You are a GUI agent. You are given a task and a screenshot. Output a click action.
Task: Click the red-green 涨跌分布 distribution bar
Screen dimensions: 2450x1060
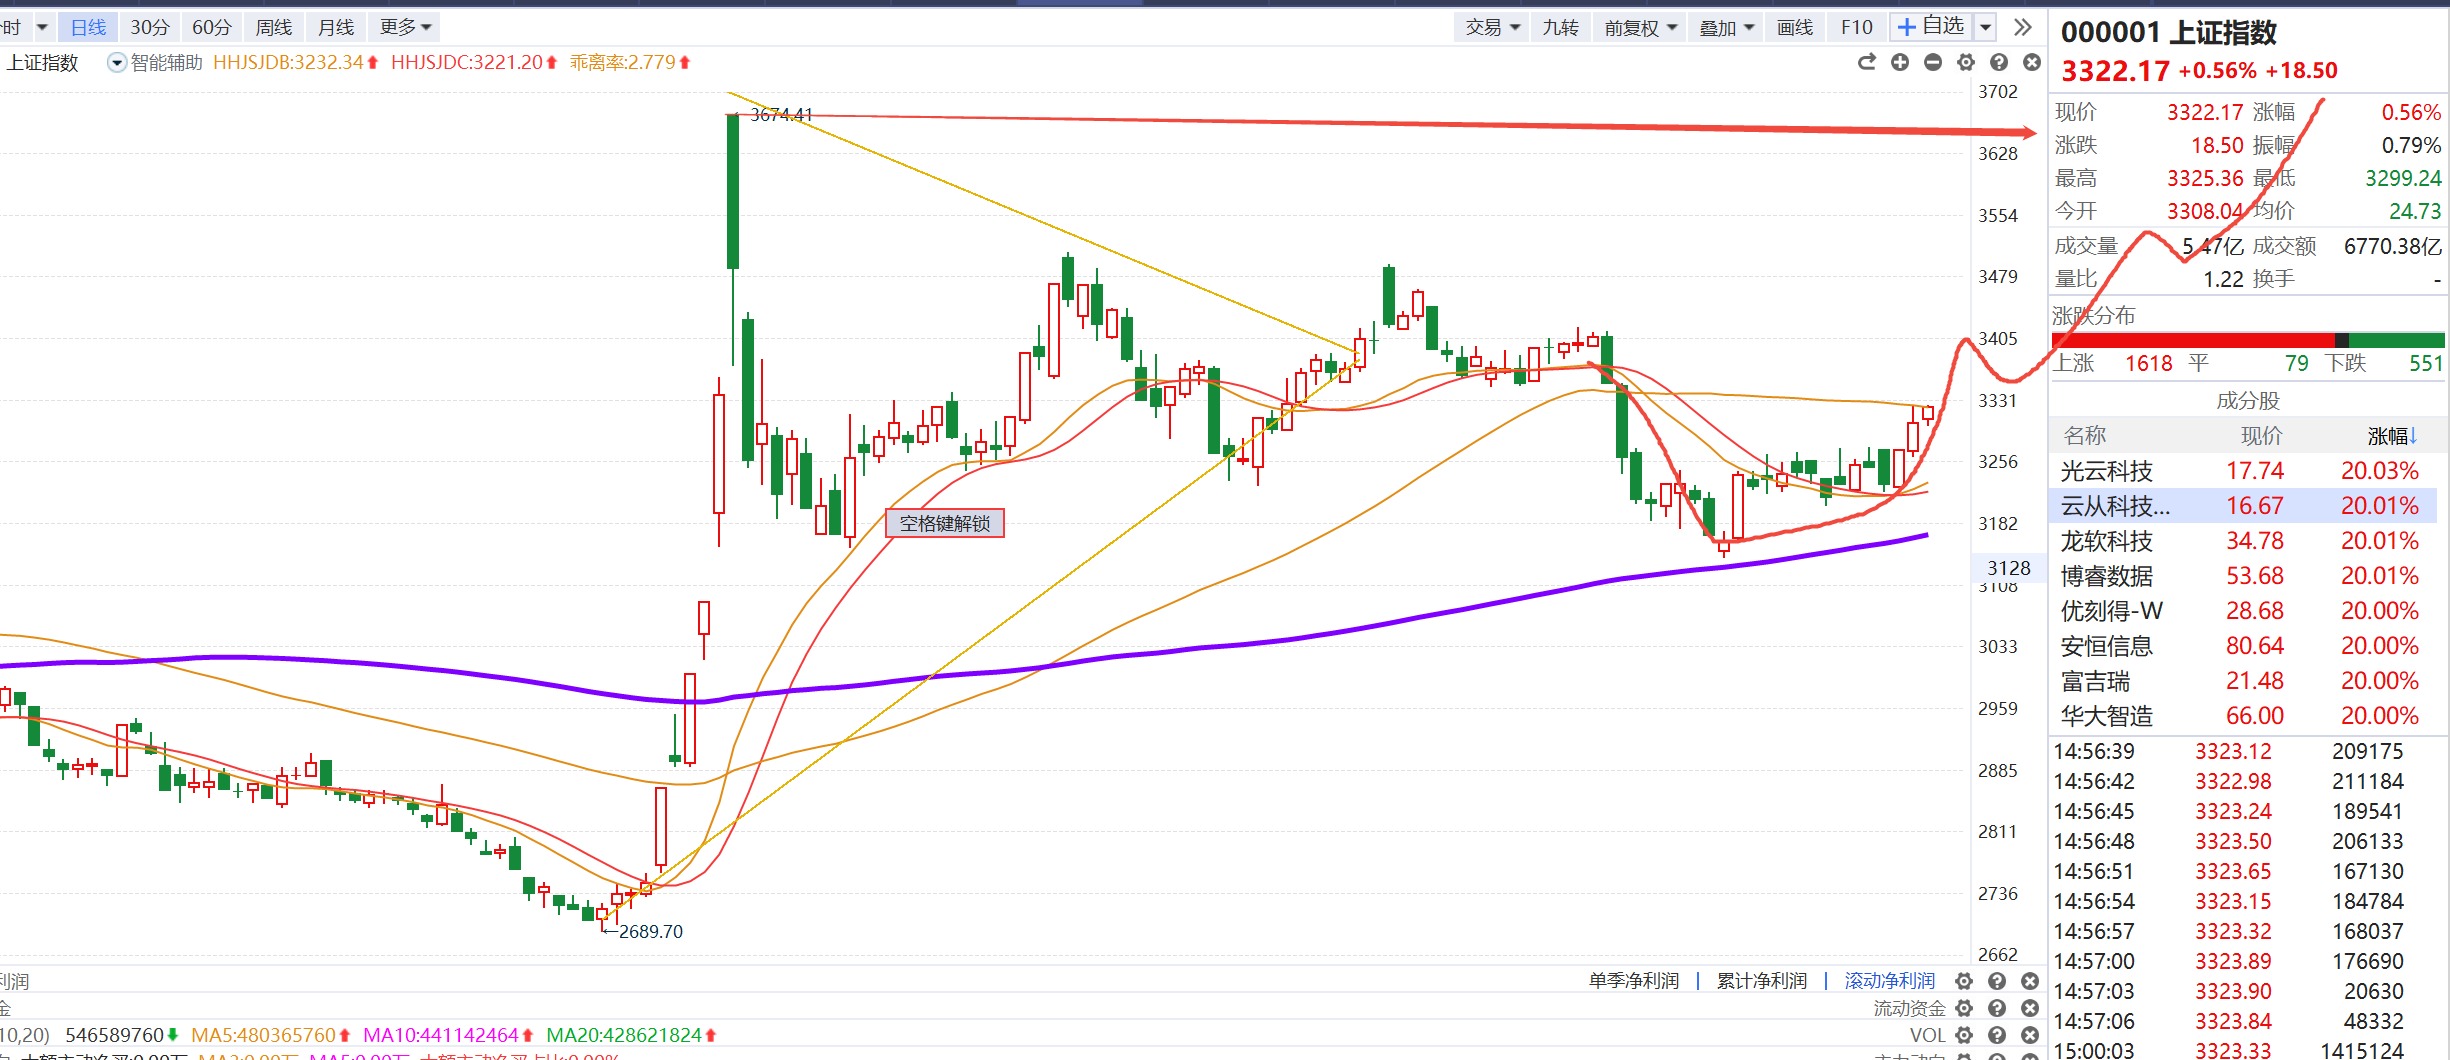2247,340
